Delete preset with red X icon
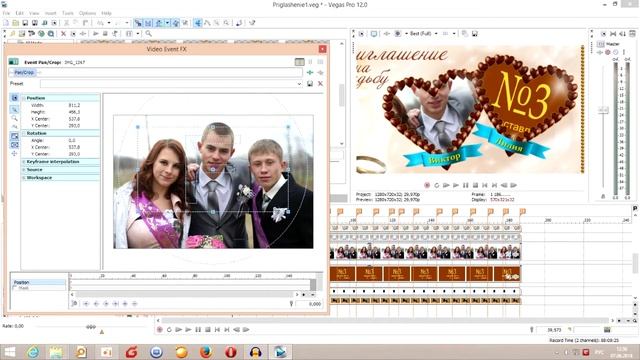Viewport: 640px width, 360px height. 320,84
